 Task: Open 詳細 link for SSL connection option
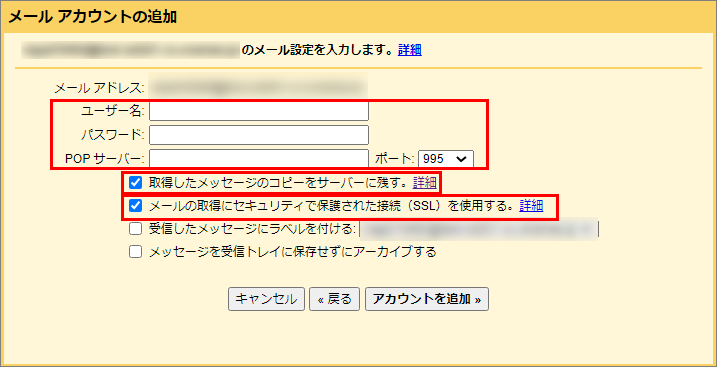[531, 206]
